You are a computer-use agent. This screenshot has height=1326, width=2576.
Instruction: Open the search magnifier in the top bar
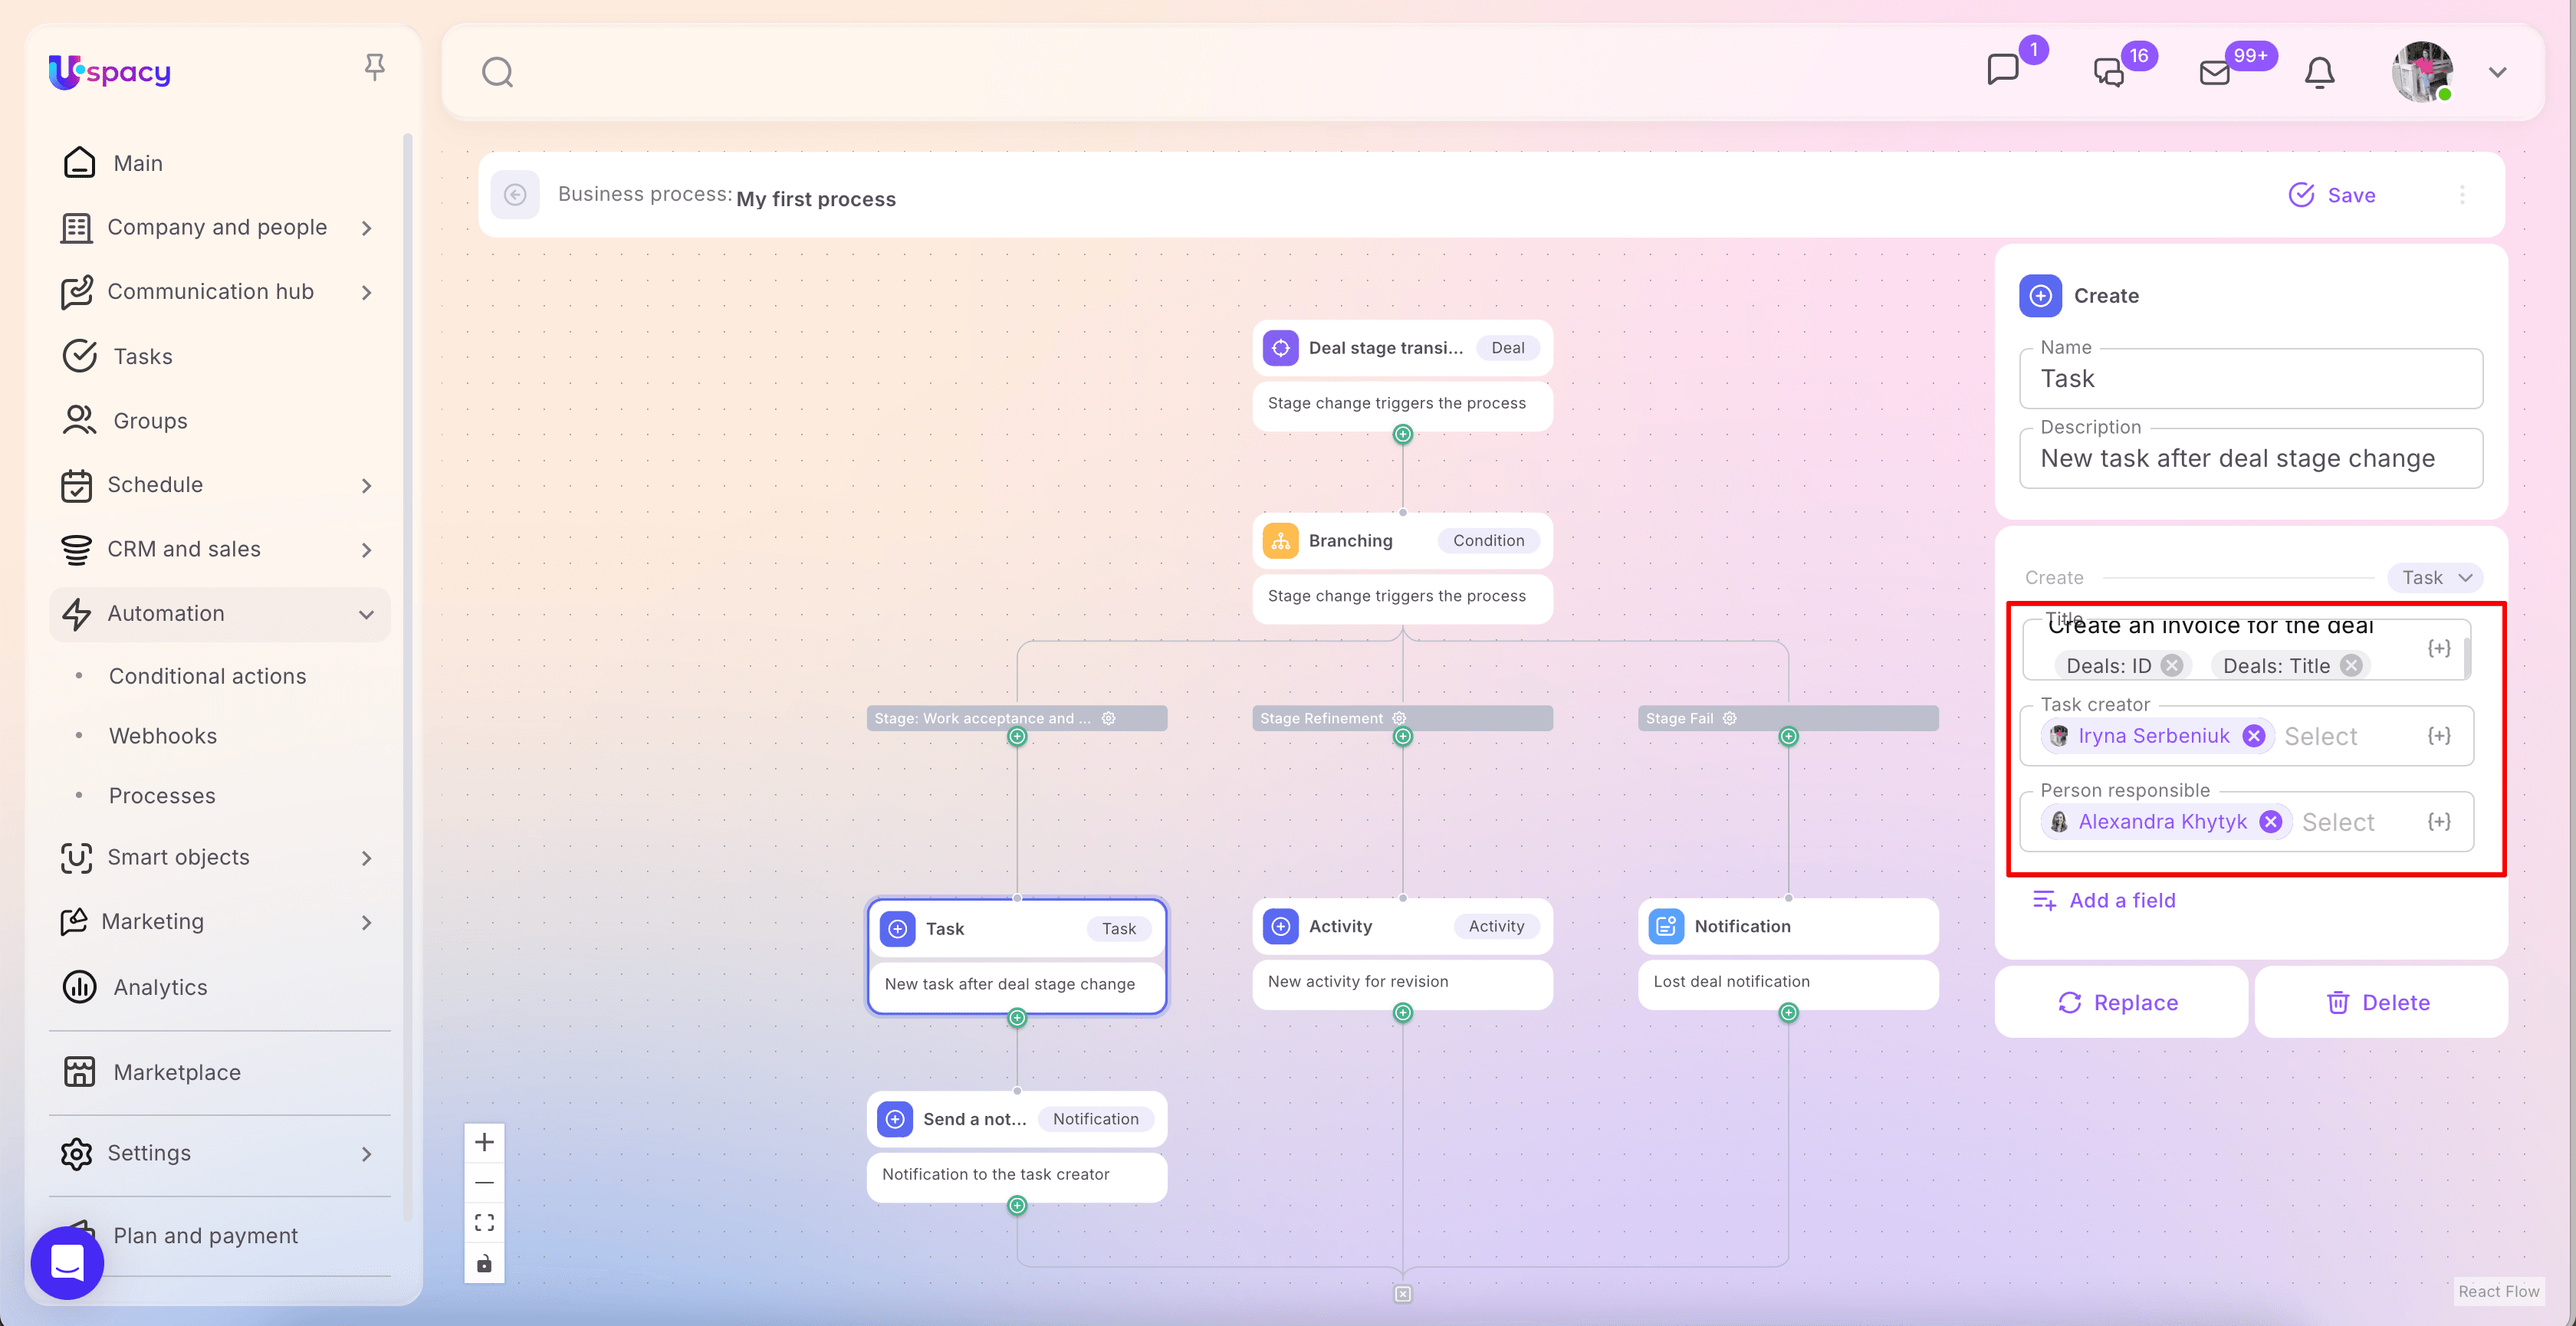pos(497,72)
